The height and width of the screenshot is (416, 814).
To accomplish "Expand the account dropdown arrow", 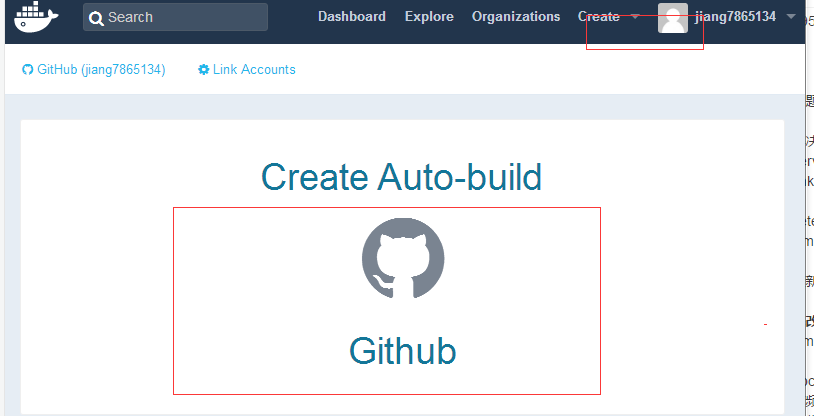I will tap(791, 17).
